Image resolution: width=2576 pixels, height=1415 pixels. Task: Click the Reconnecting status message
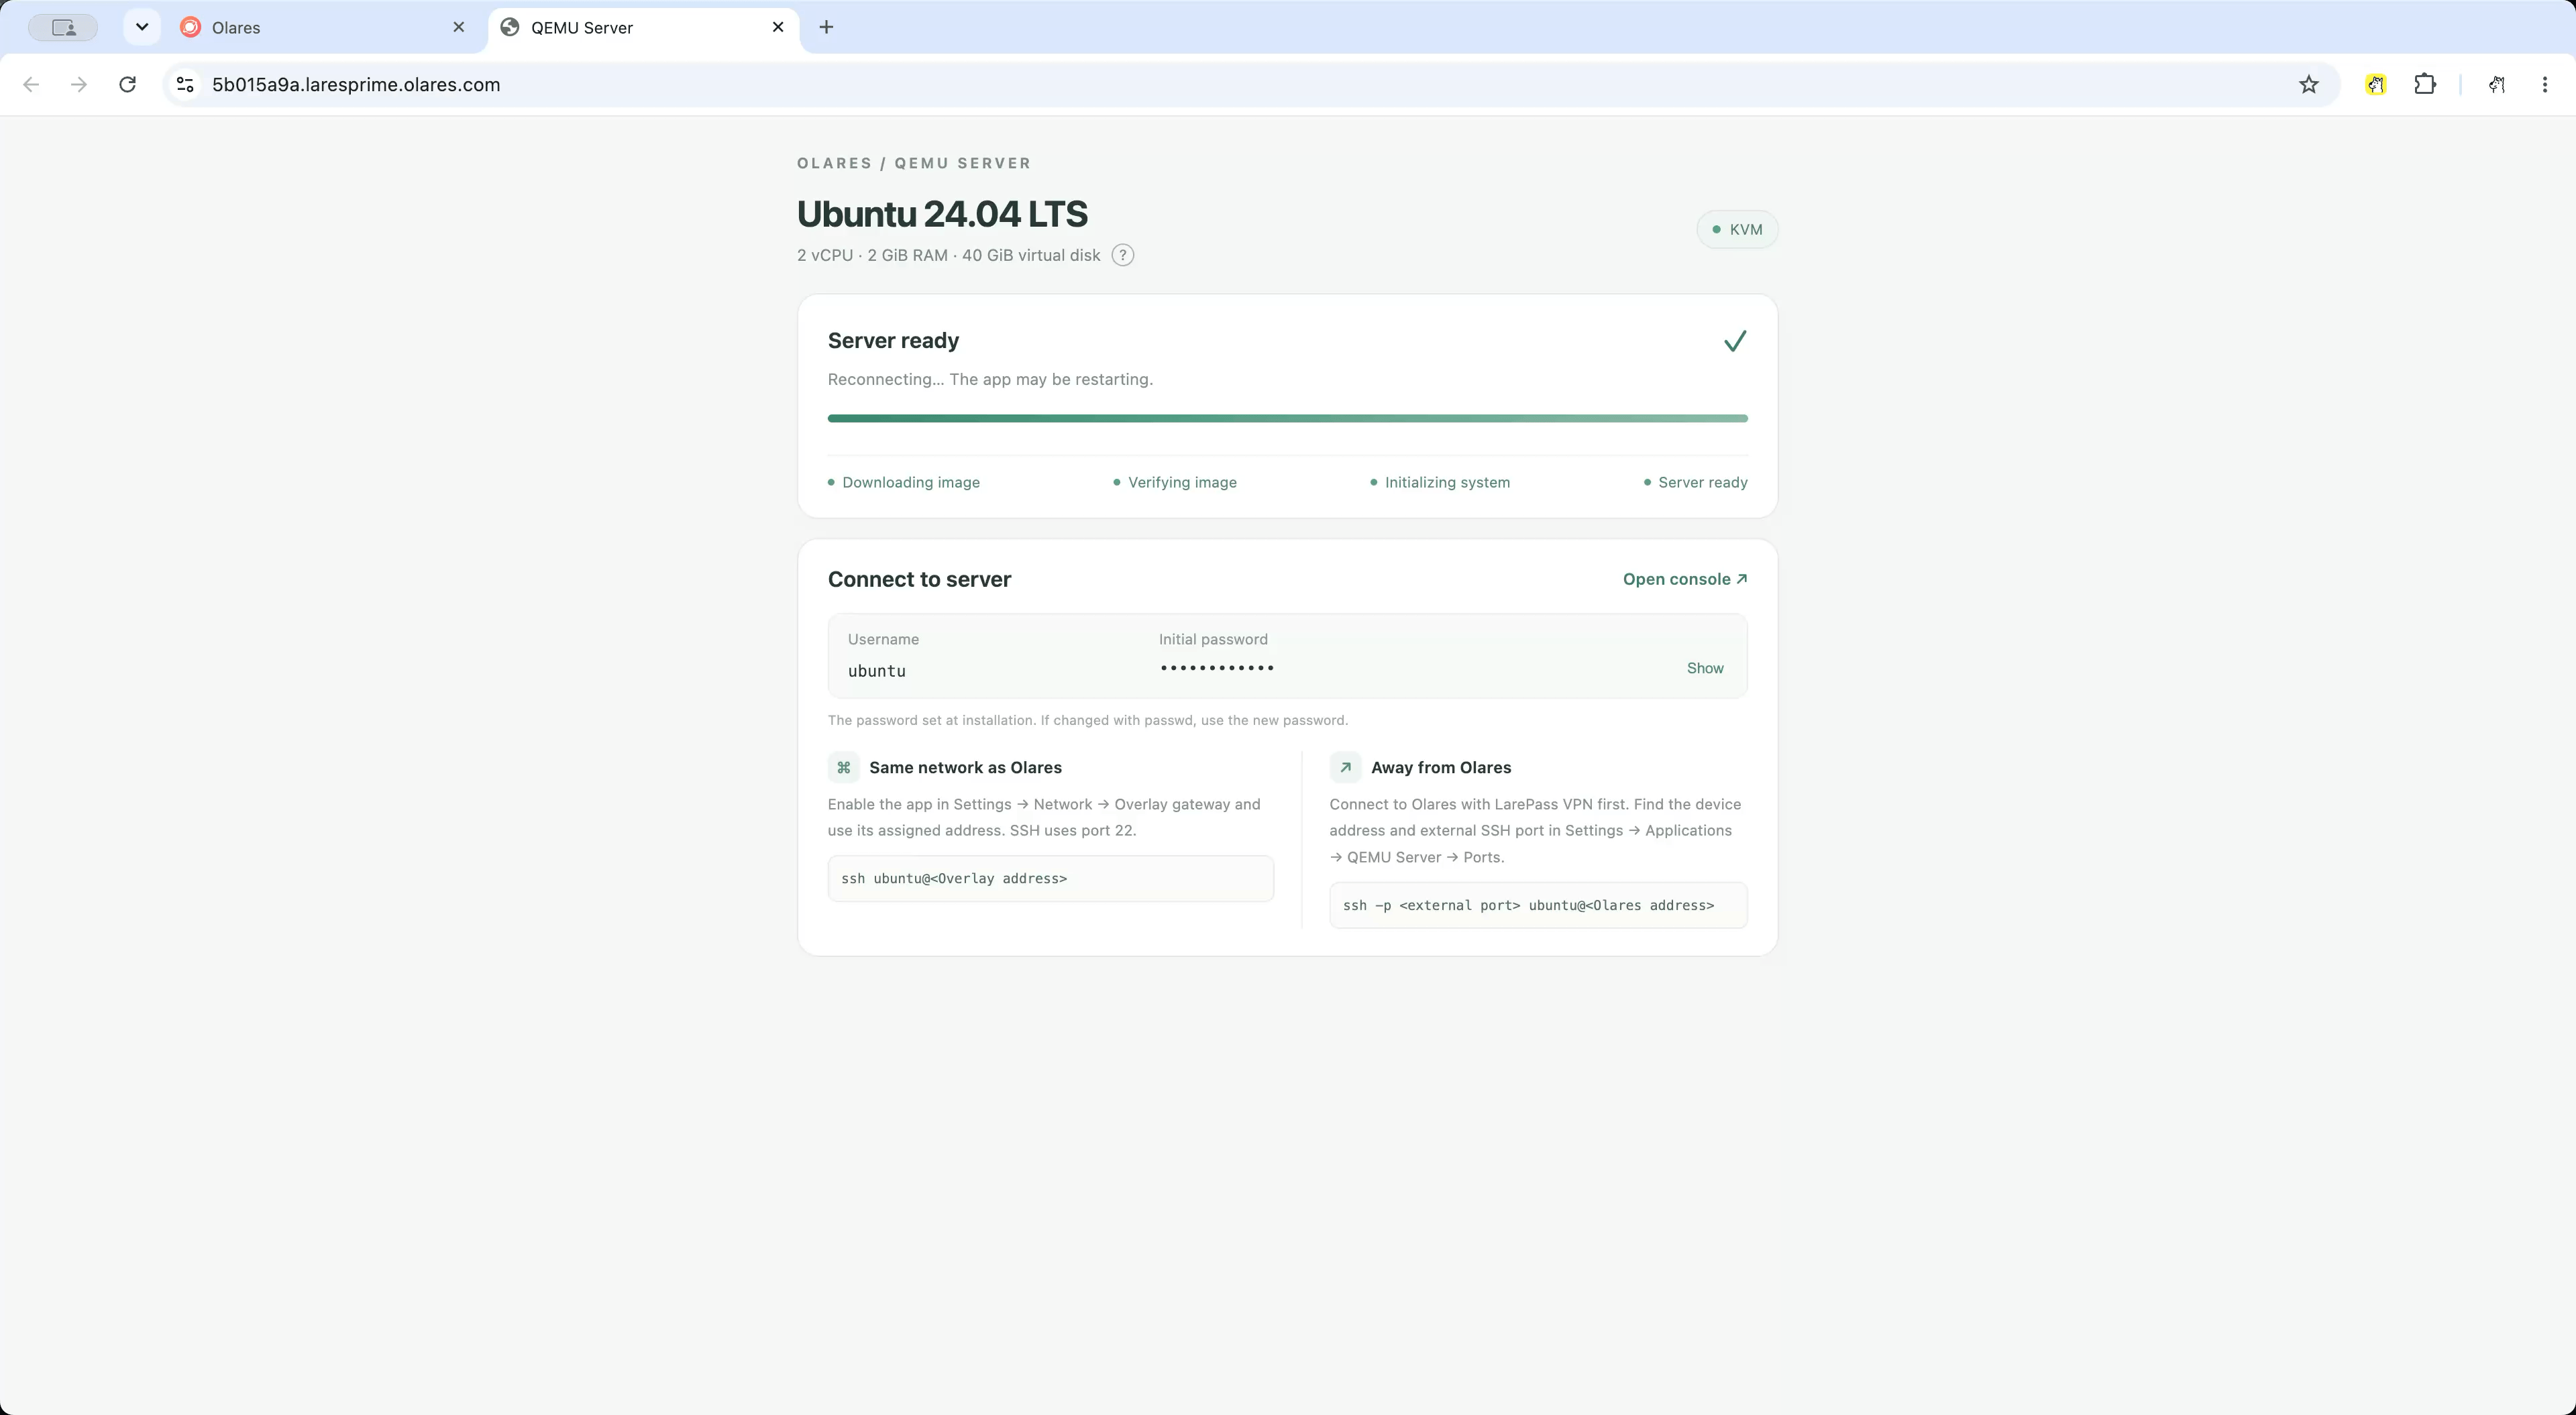click(990, 379)
